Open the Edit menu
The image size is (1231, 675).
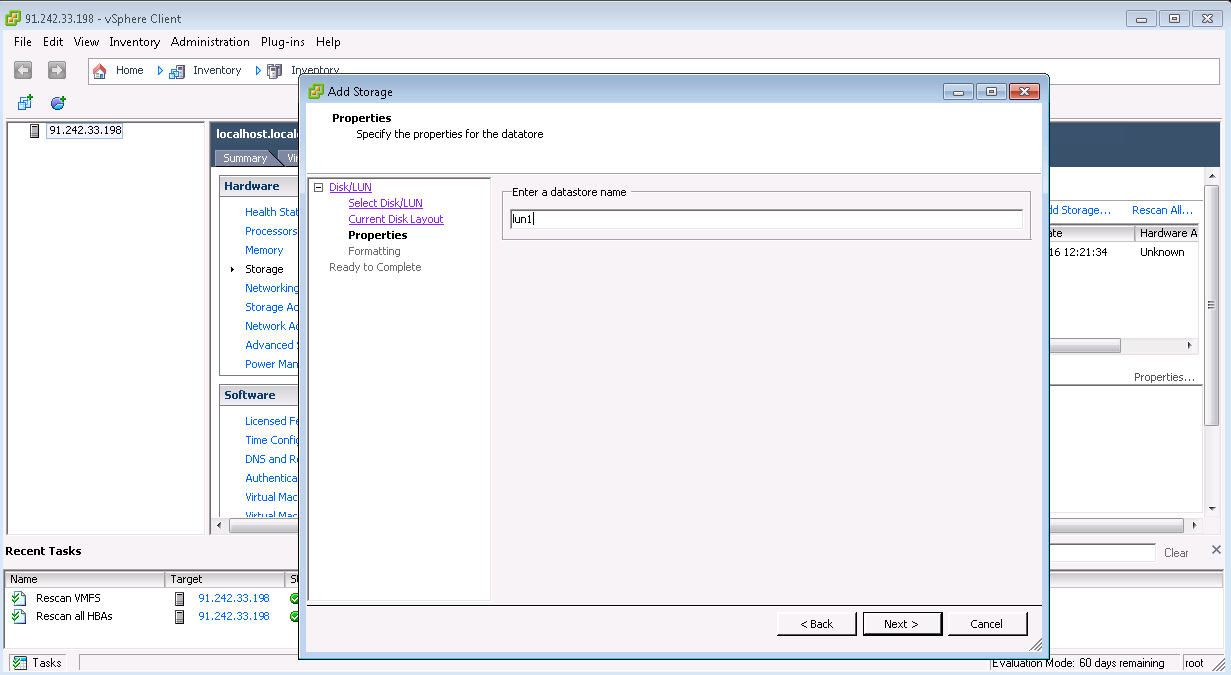pos(53,42)
